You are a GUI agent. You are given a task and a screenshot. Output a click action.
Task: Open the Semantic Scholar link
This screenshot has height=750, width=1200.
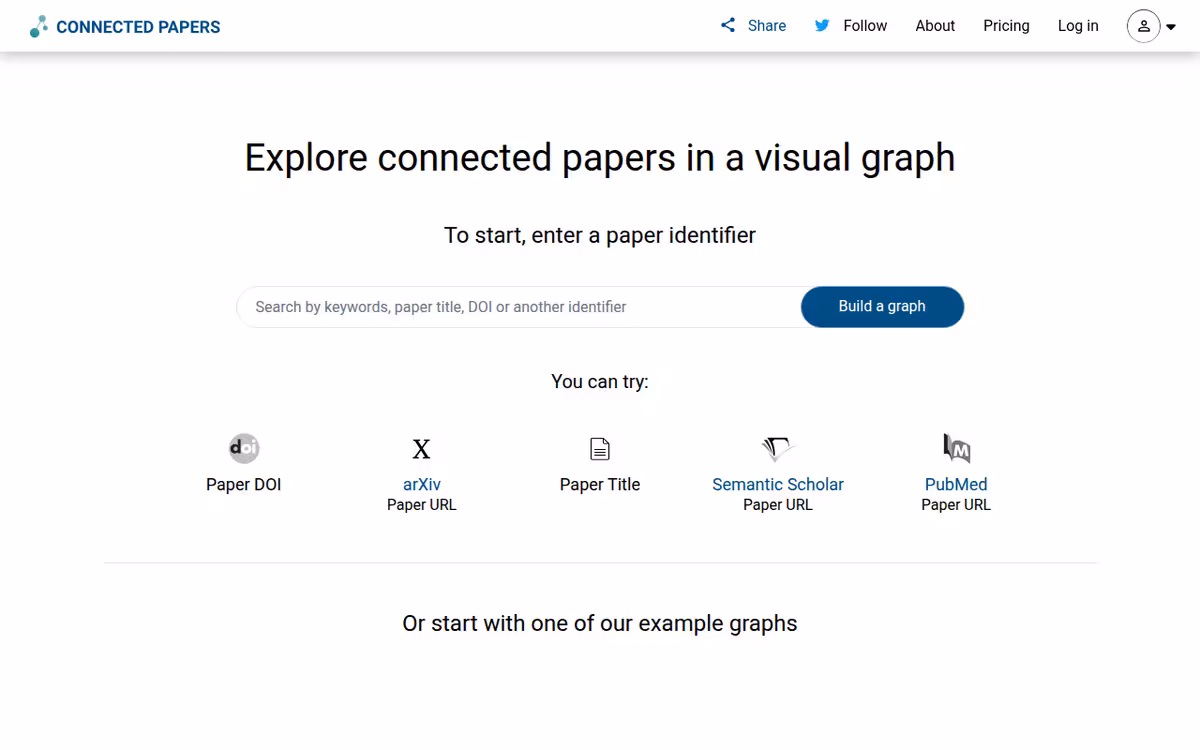tap(778, 484)
